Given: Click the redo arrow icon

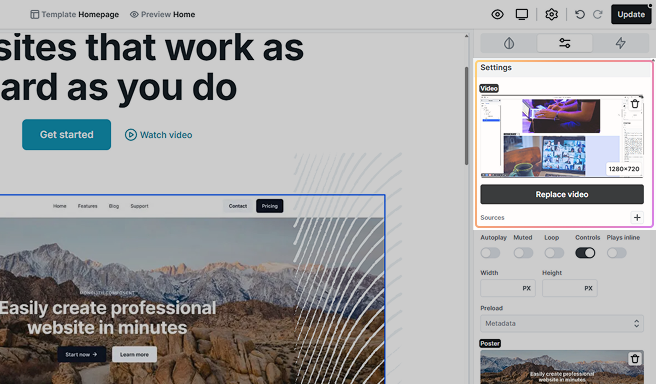Looking at the screenshot, I should click(597, 15).
